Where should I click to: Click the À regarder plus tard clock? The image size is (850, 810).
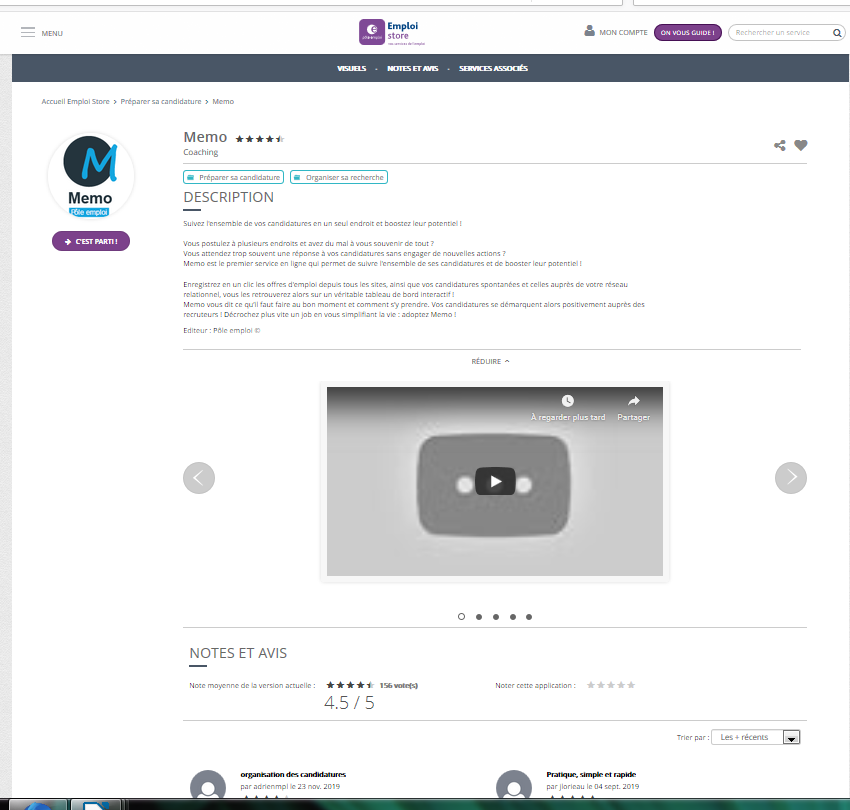[x=568, y=402]
